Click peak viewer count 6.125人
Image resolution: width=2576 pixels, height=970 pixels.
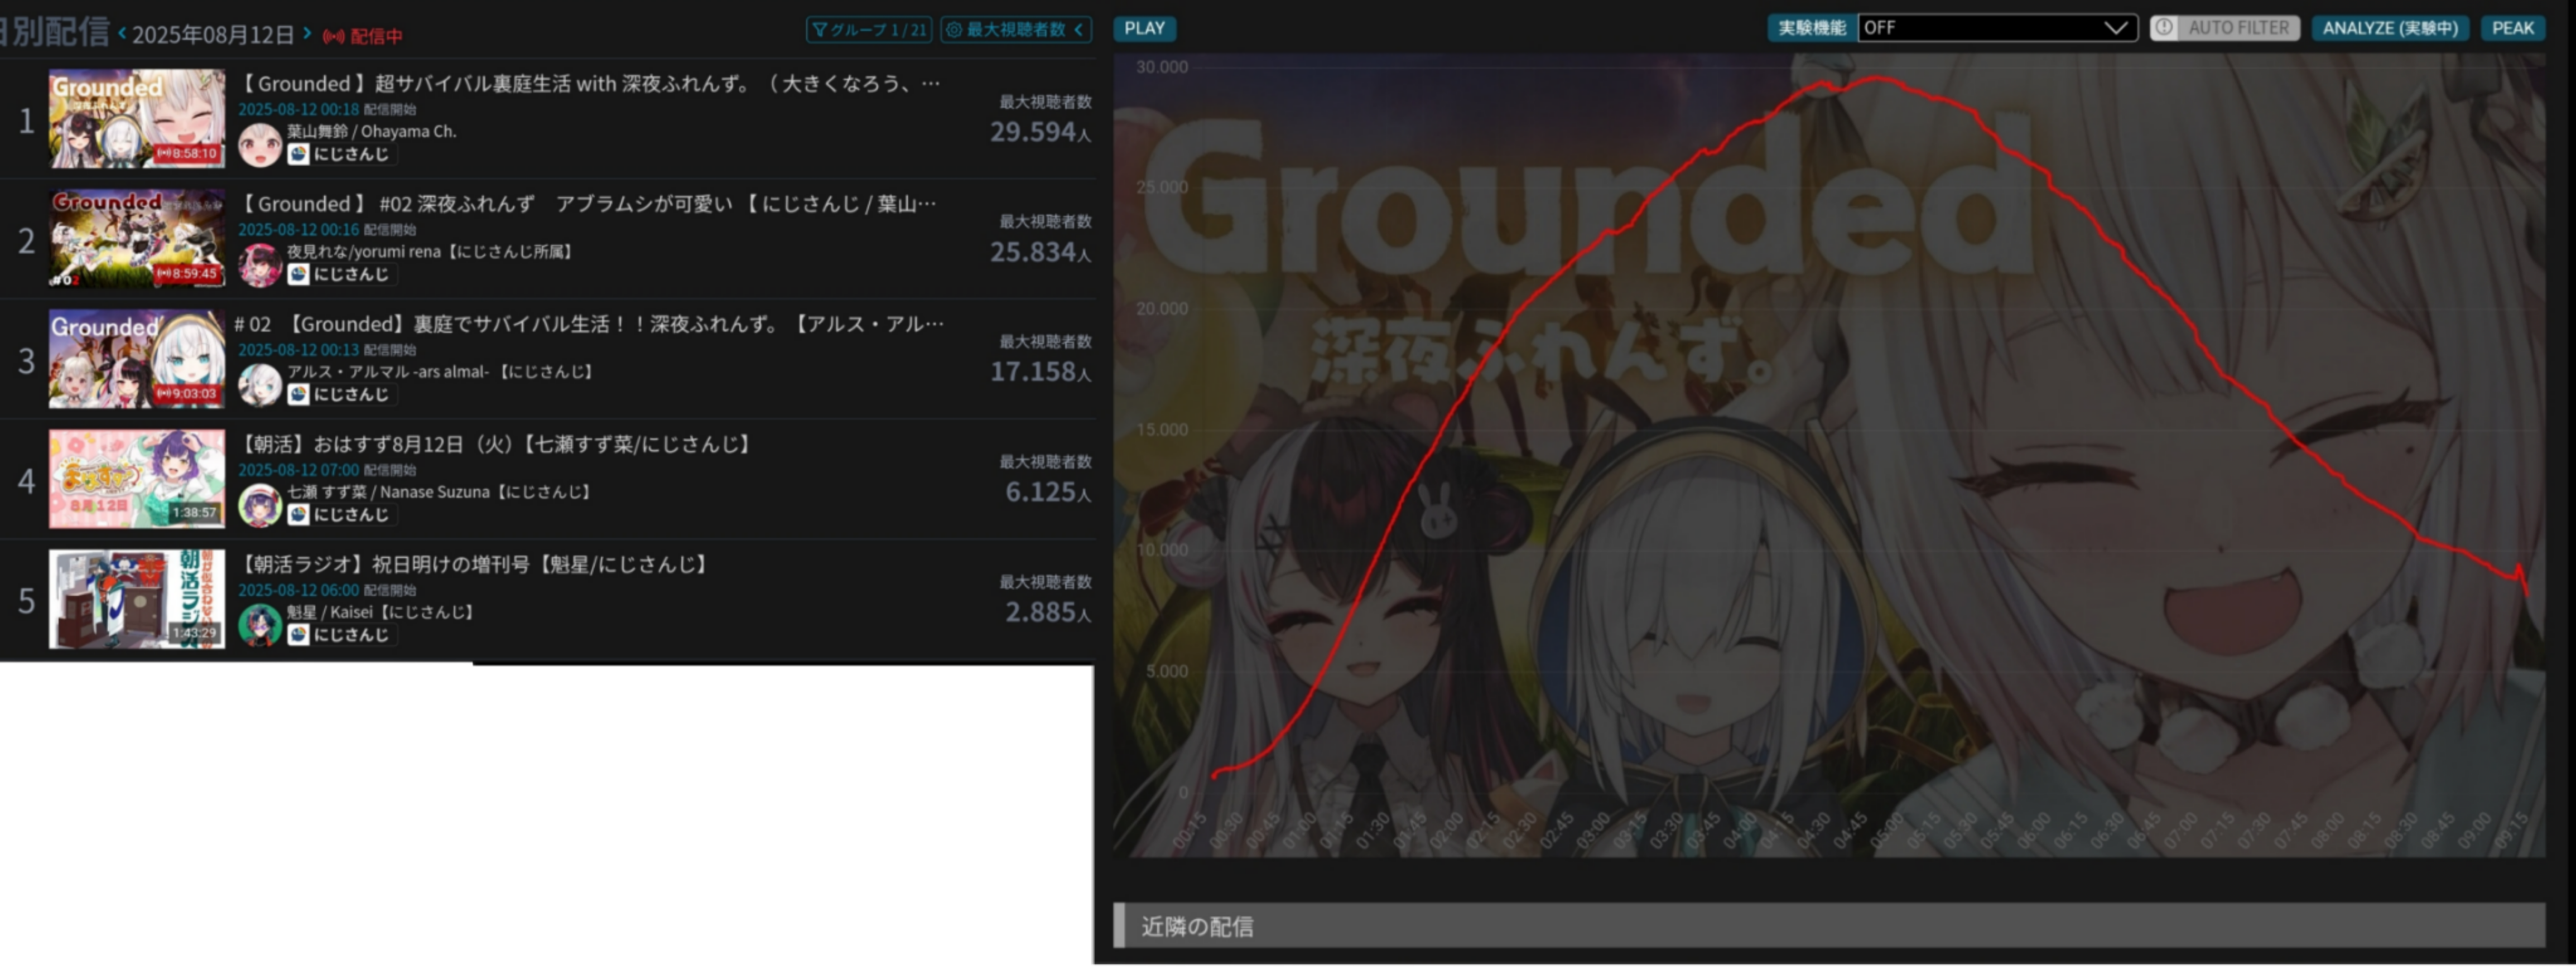(1048, 492)
